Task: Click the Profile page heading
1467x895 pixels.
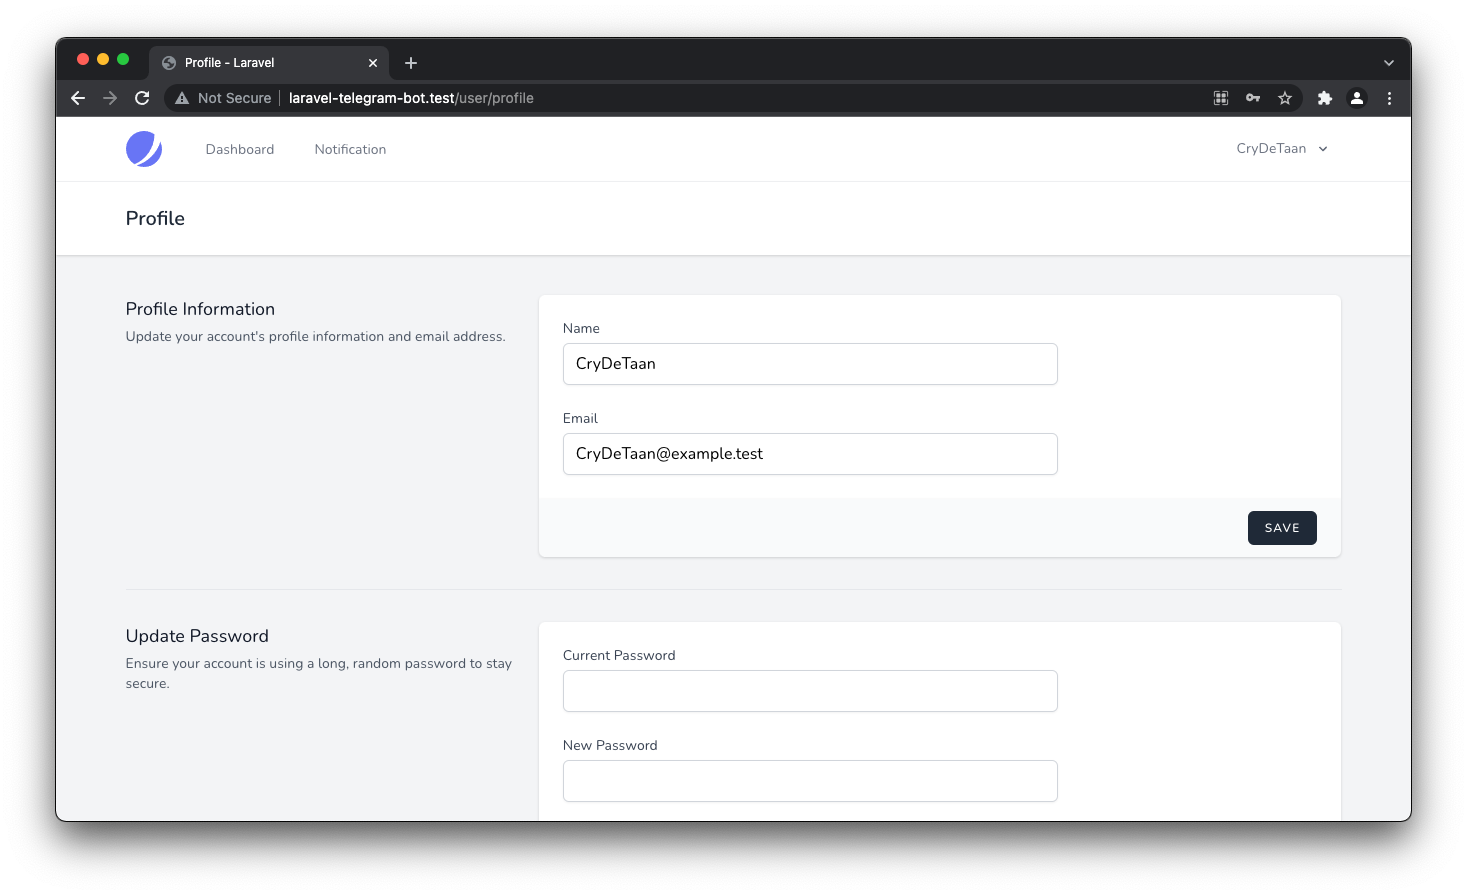Action: tap(155, 218)
